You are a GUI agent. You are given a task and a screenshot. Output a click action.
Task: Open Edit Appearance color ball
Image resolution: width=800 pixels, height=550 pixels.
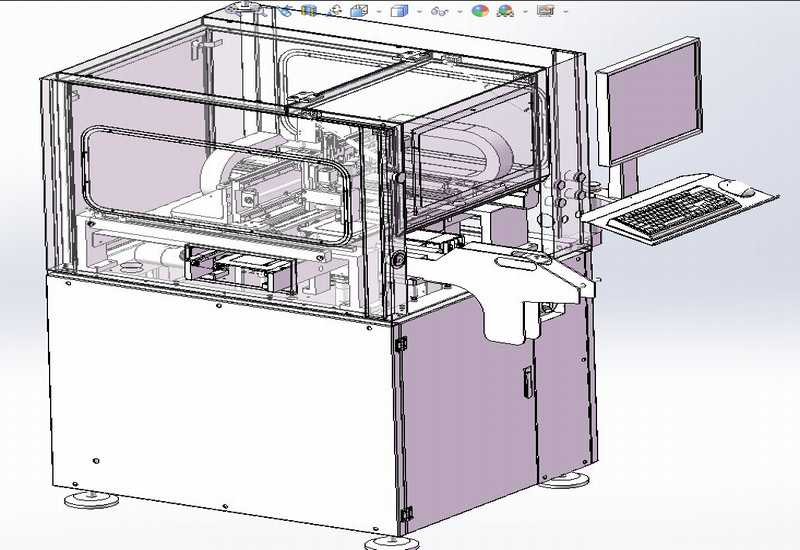480,10
